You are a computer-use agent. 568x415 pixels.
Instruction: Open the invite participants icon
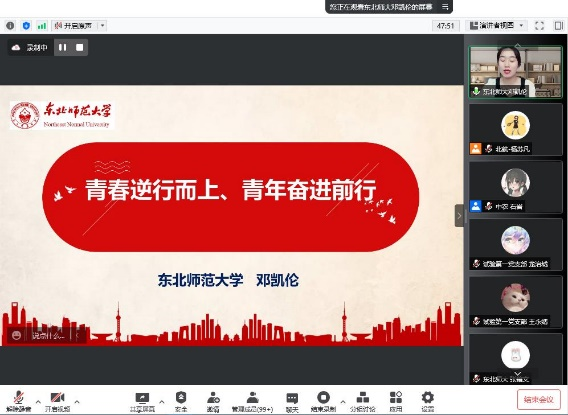tap(213, 401)
